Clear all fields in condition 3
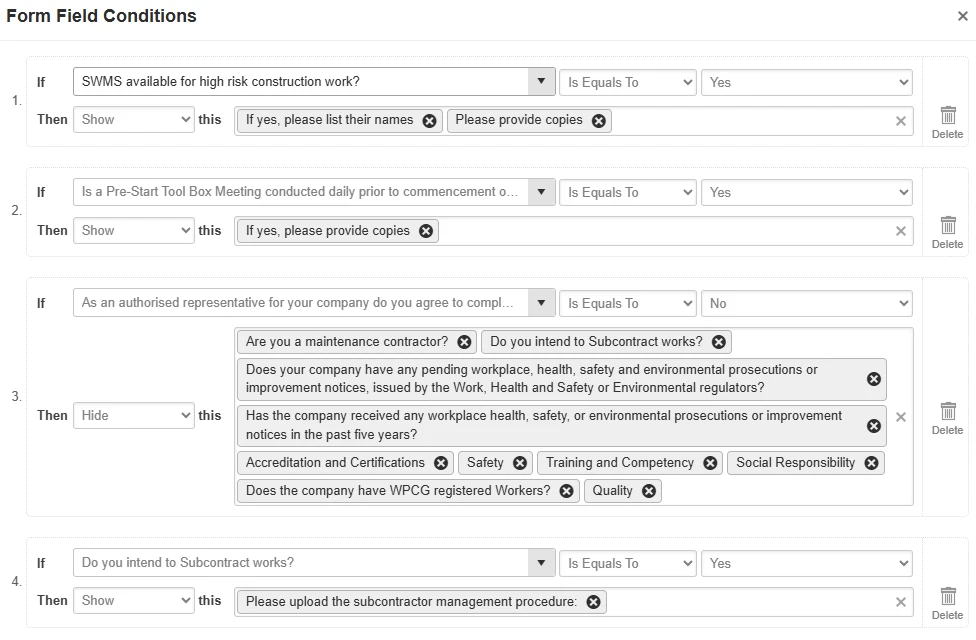The height and width of the screenshot is (640, 976). coord(901,417)
